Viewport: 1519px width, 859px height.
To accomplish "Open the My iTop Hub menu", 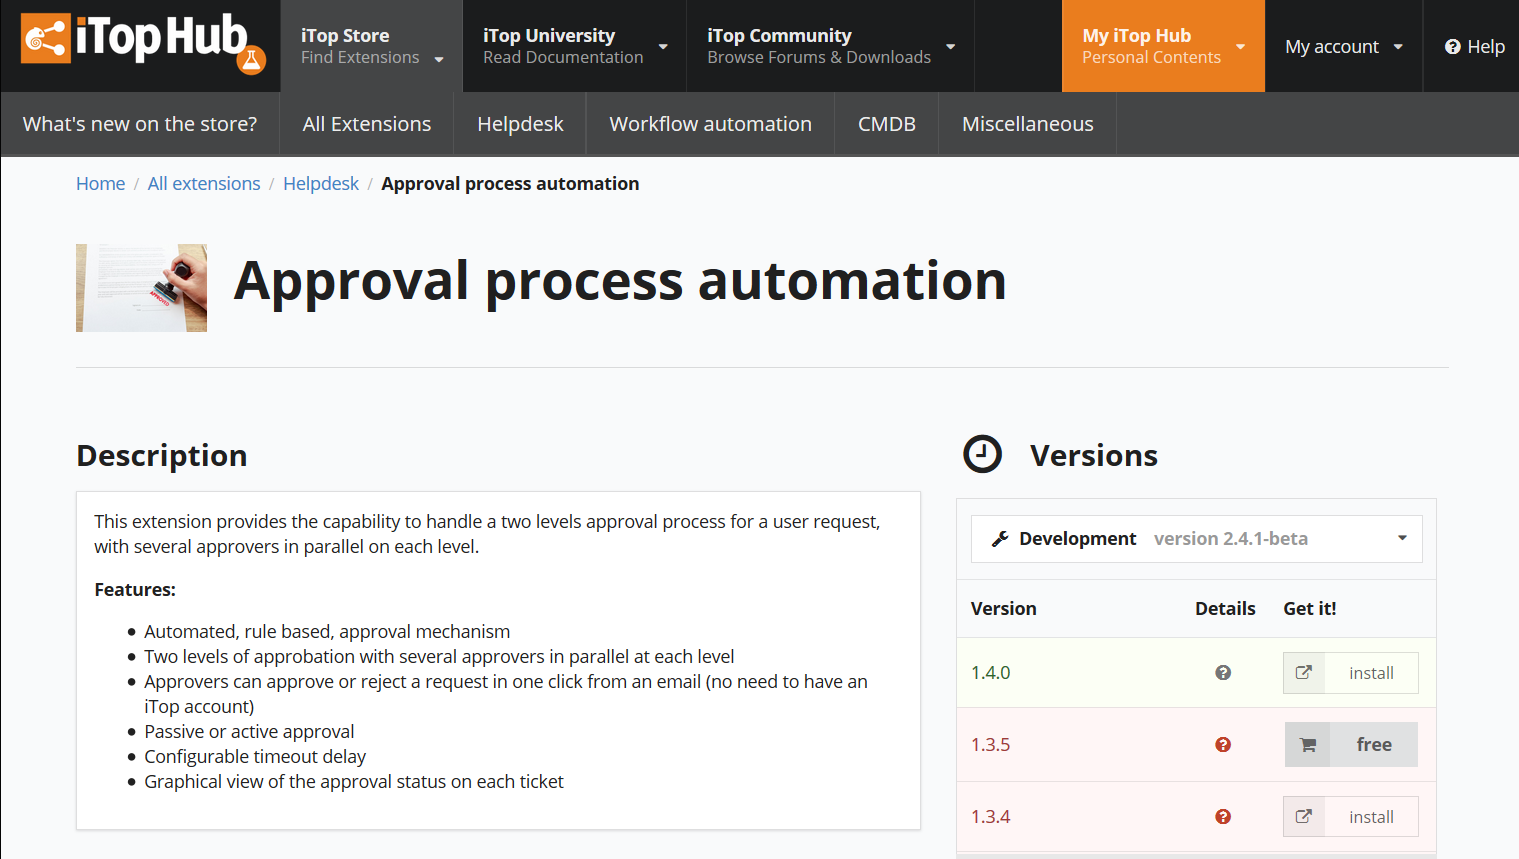I will [x=1162, y=46].
